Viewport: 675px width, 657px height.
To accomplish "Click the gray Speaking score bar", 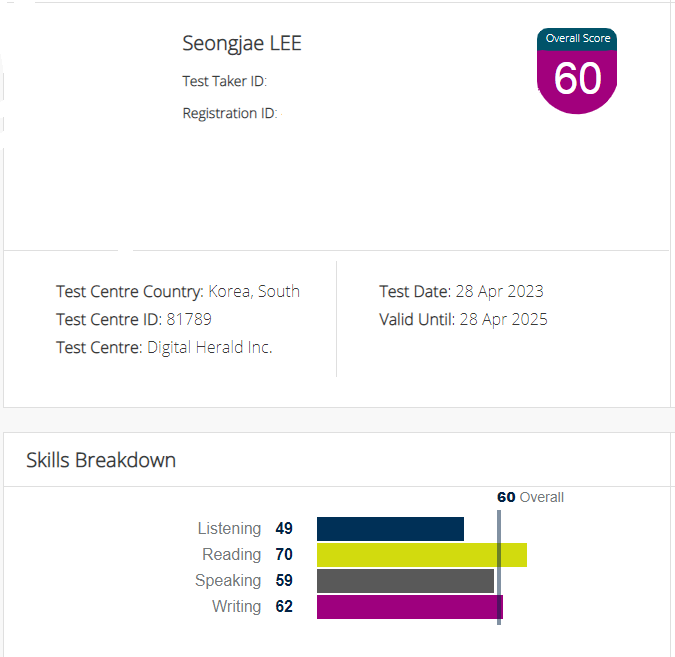I will click(406, 581).
